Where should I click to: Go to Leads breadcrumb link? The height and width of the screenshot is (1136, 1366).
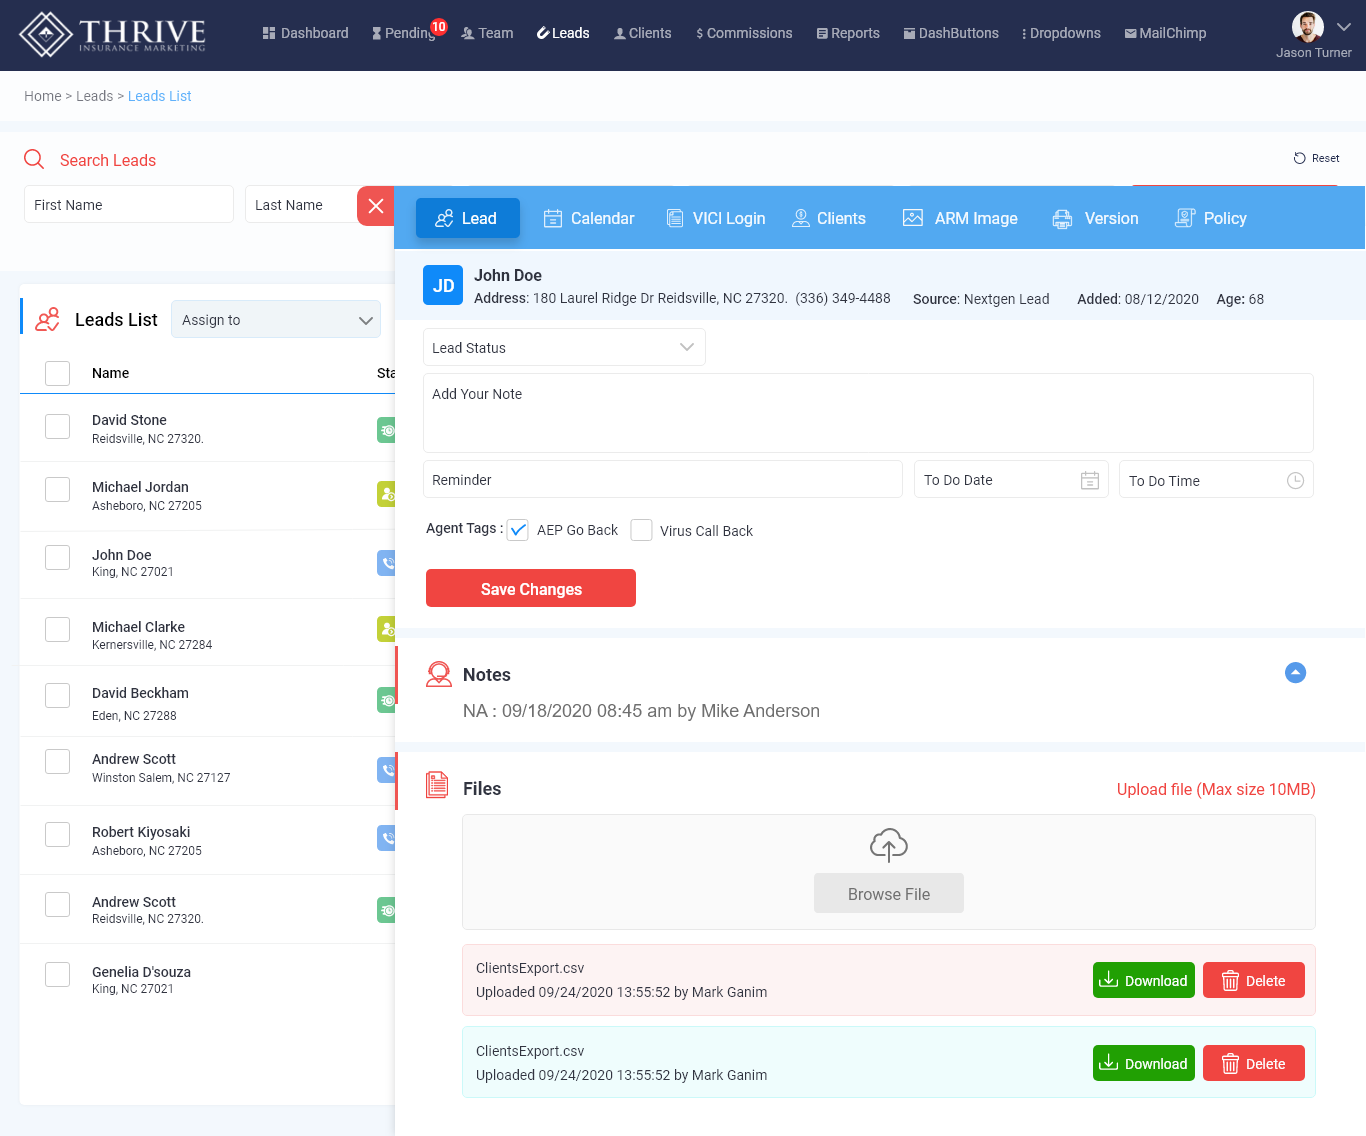point(94,96)
